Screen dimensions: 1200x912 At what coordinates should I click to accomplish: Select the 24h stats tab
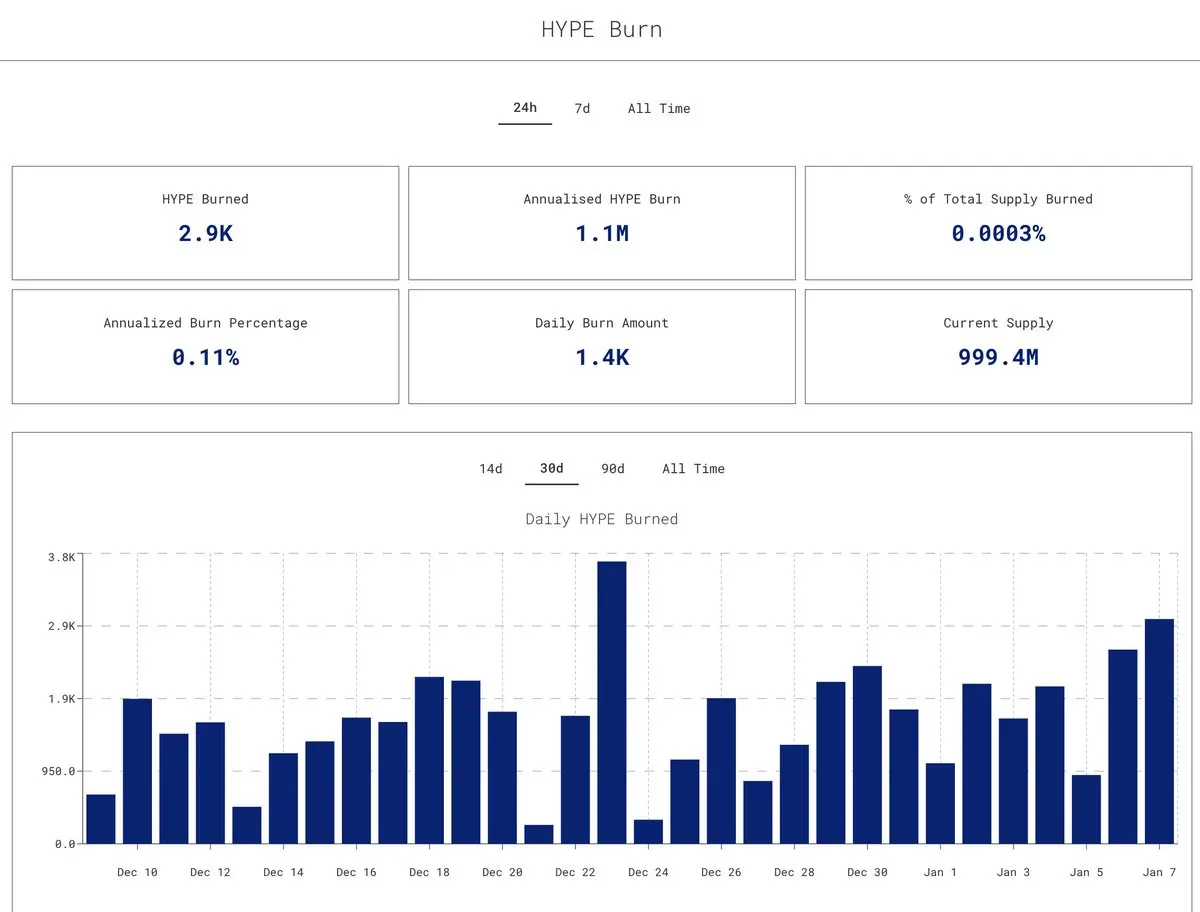click(525, 108)
